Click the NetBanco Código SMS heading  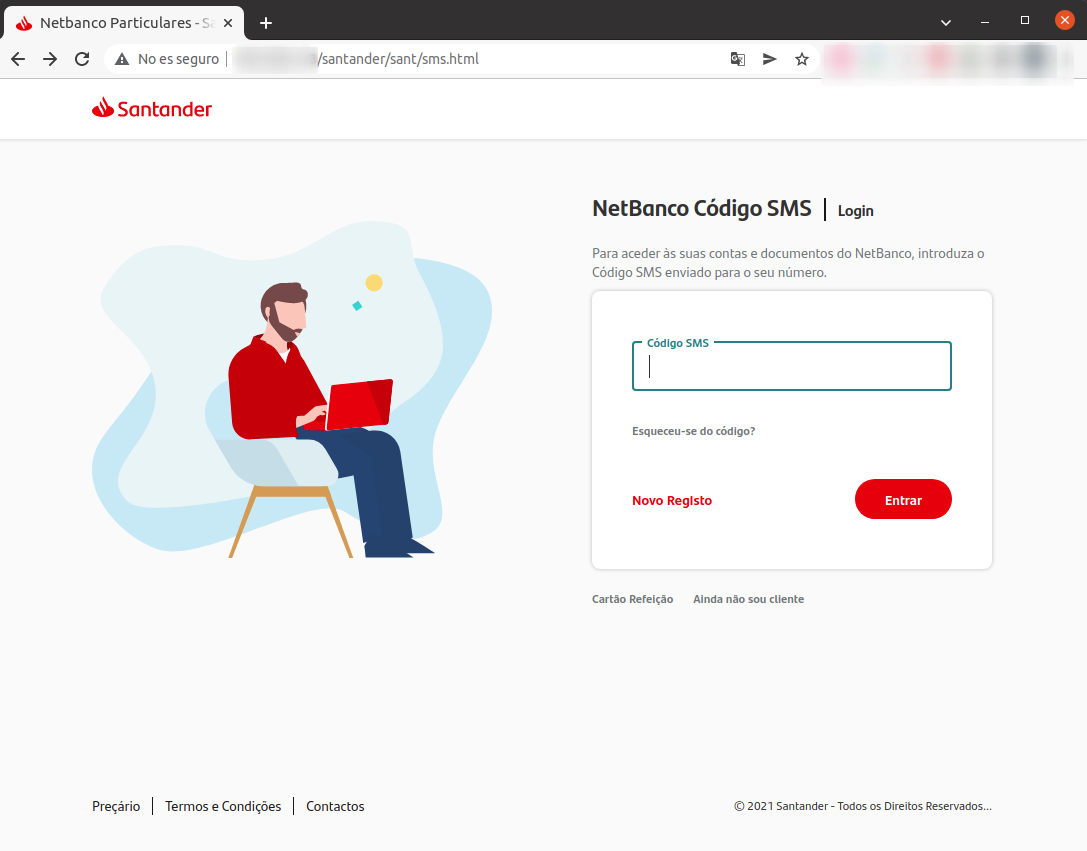pyautogui.click(x=702, y=209)
